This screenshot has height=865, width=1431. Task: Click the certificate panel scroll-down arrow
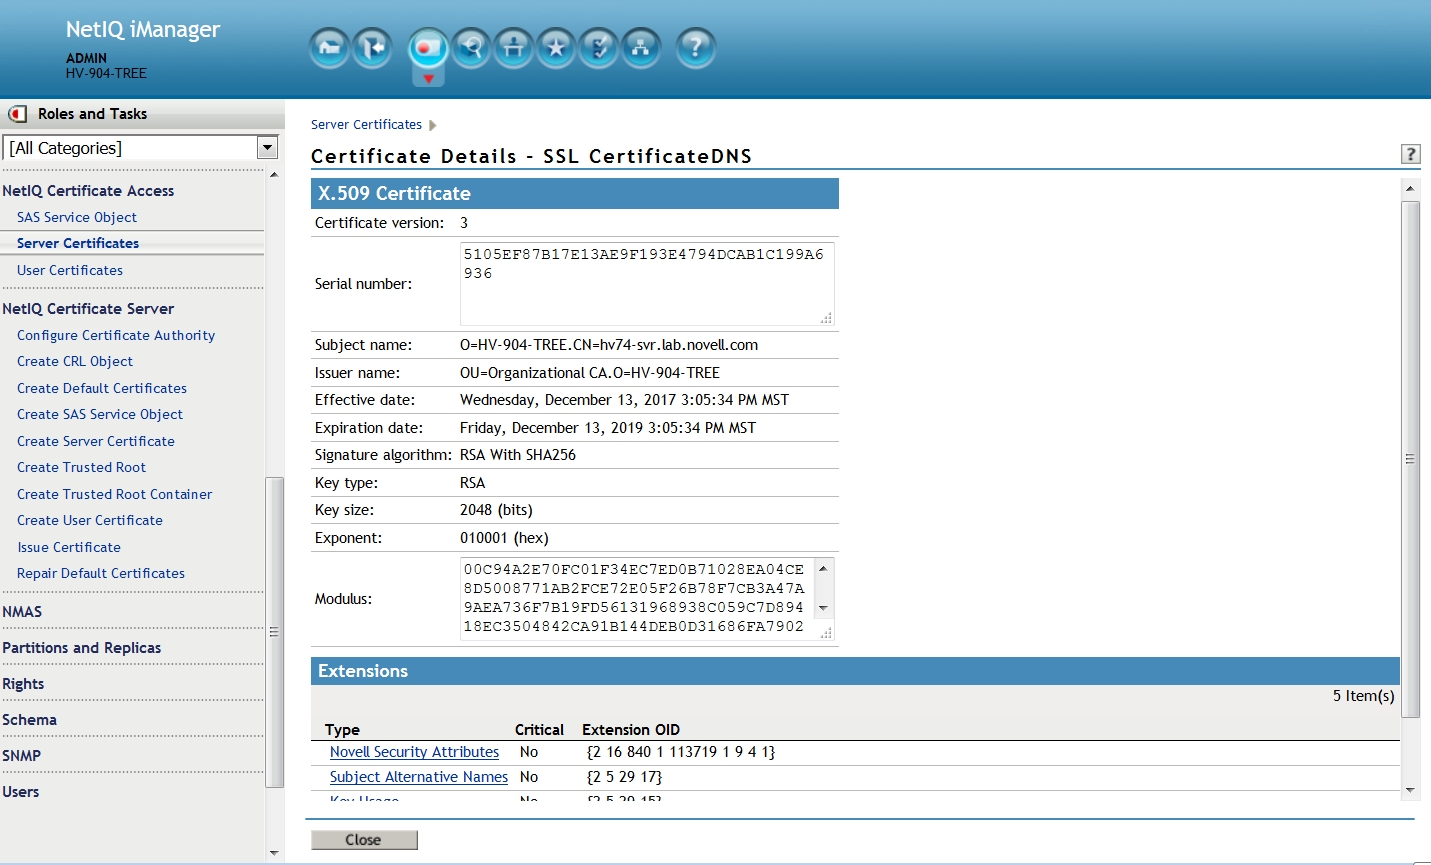point(1410,790)
